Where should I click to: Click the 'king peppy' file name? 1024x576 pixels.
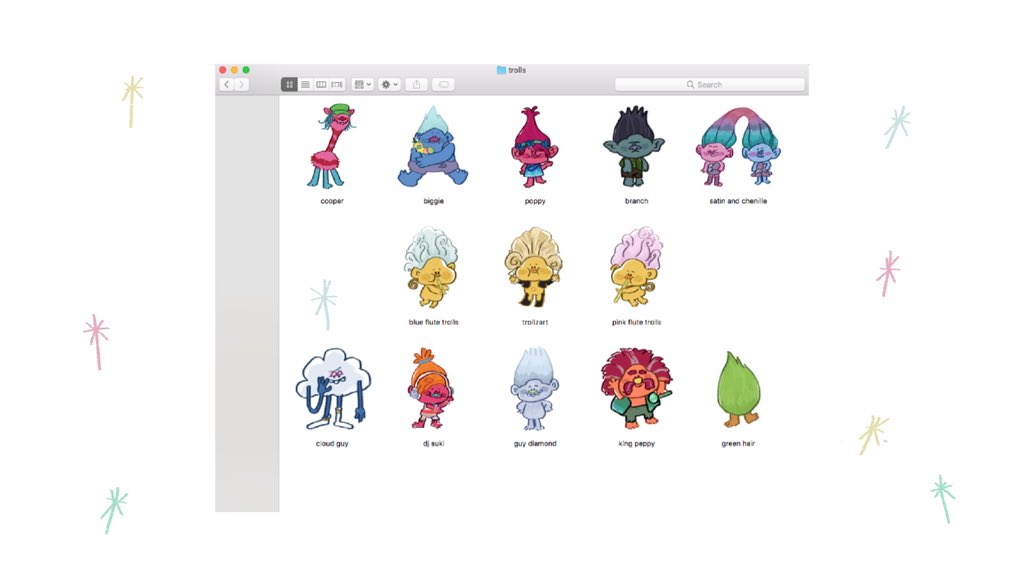click(x=636, y=443)
